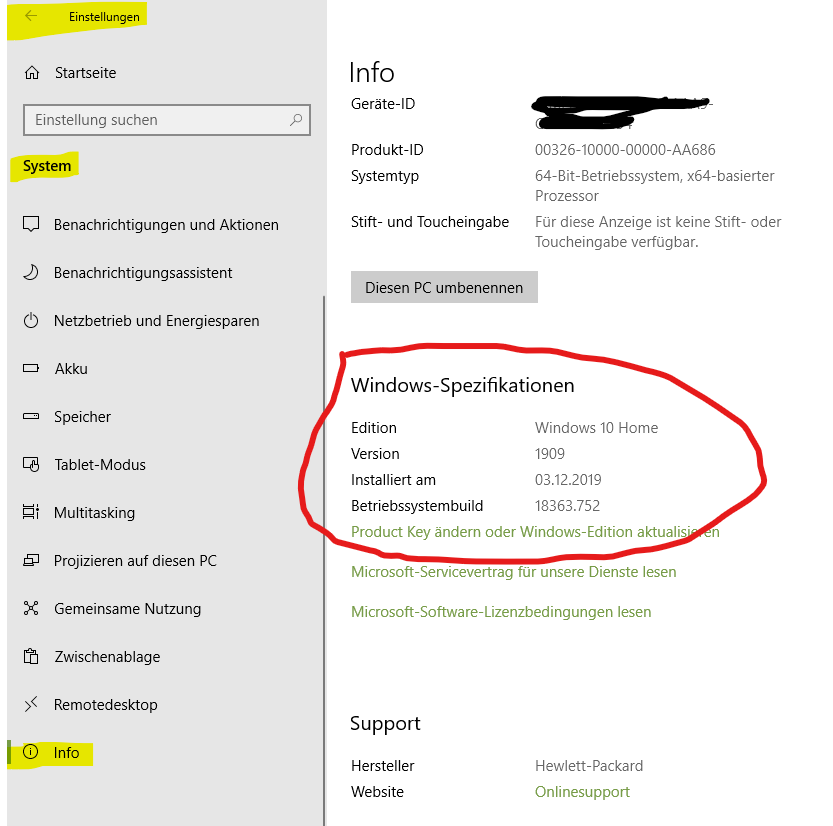Click the Systemtyp label
833x826 pixels.
[385, 176]
